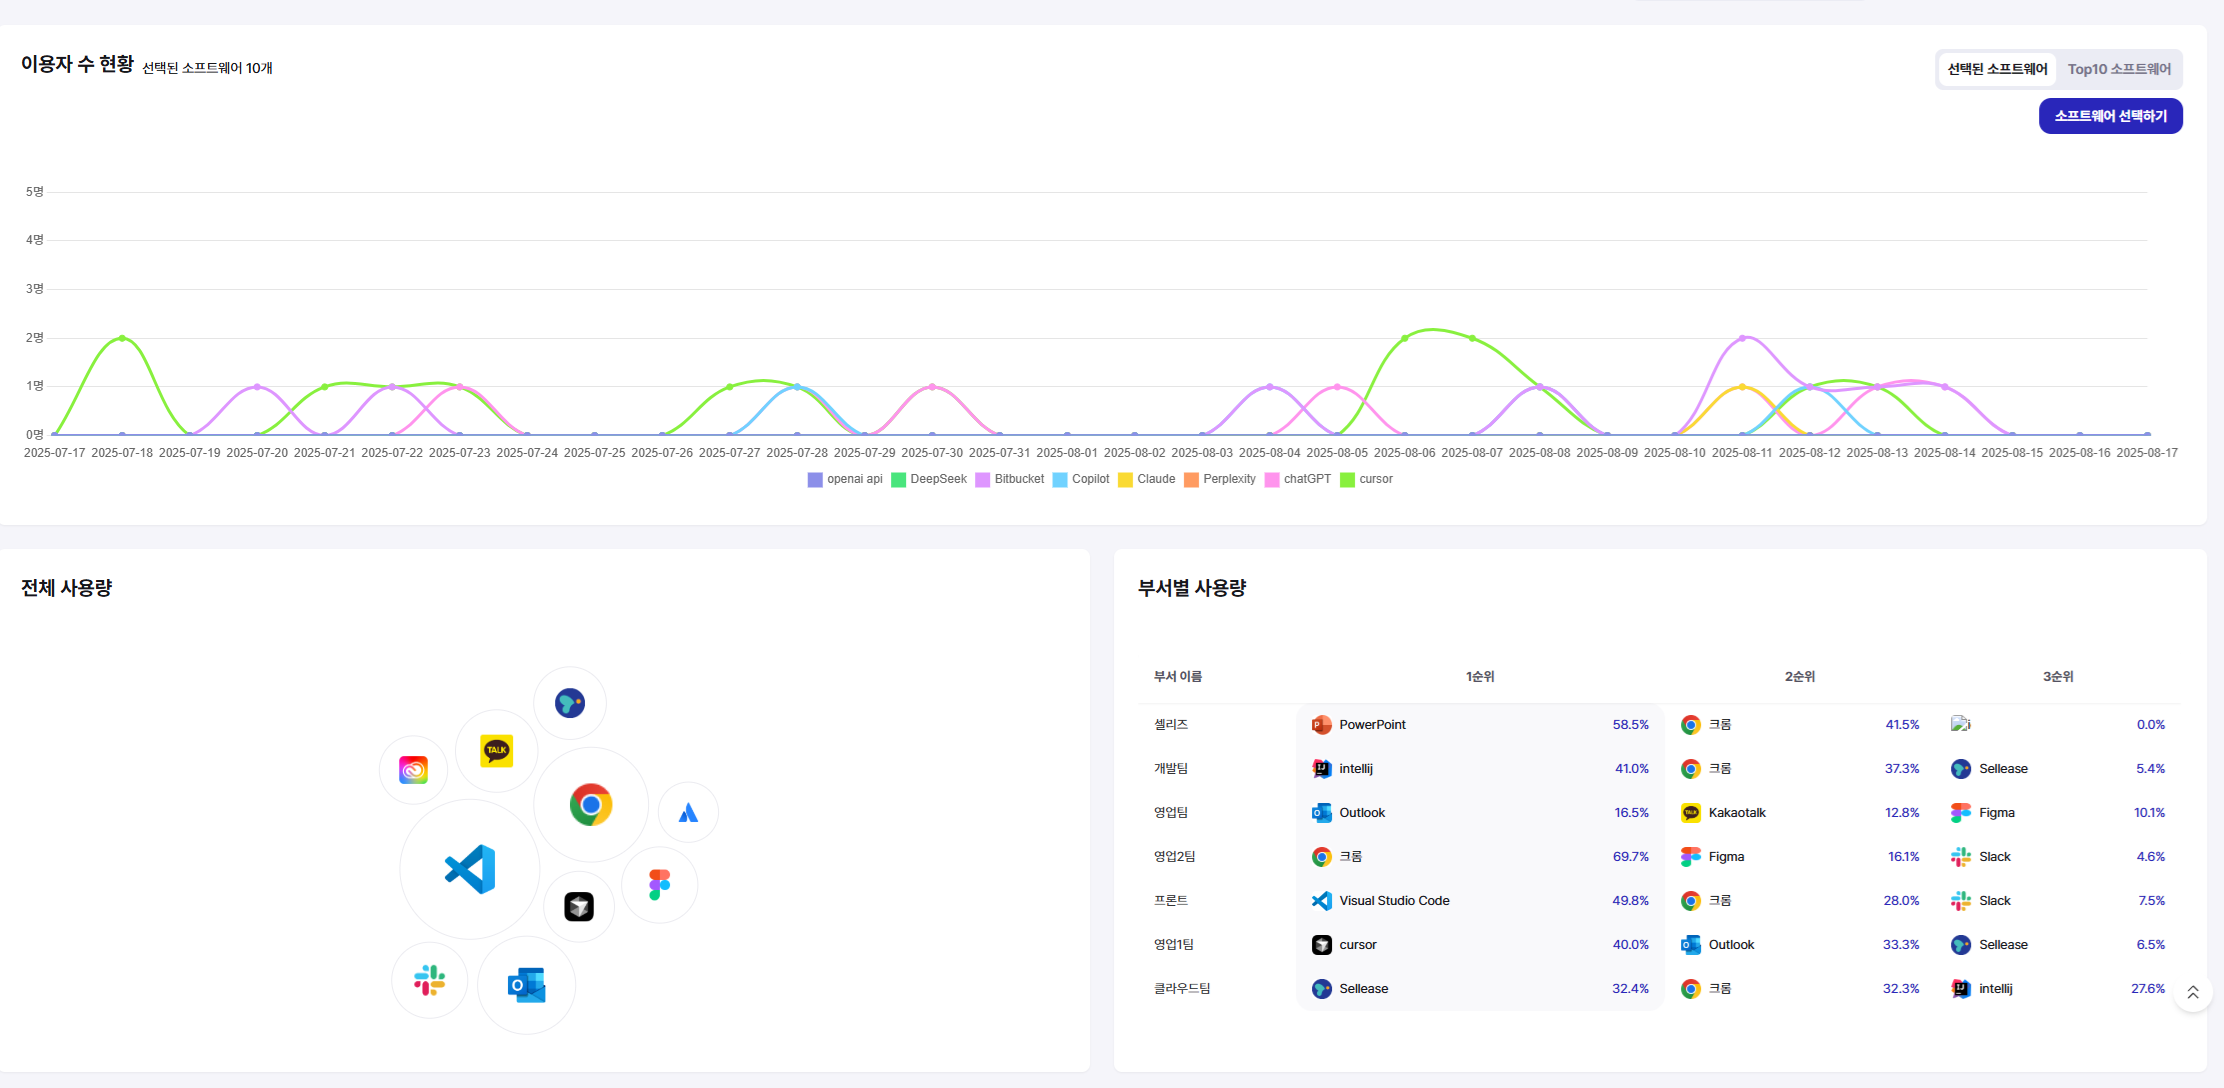
Task: Click the Atlassian bubble icon
Action: (x=688, y=812)
